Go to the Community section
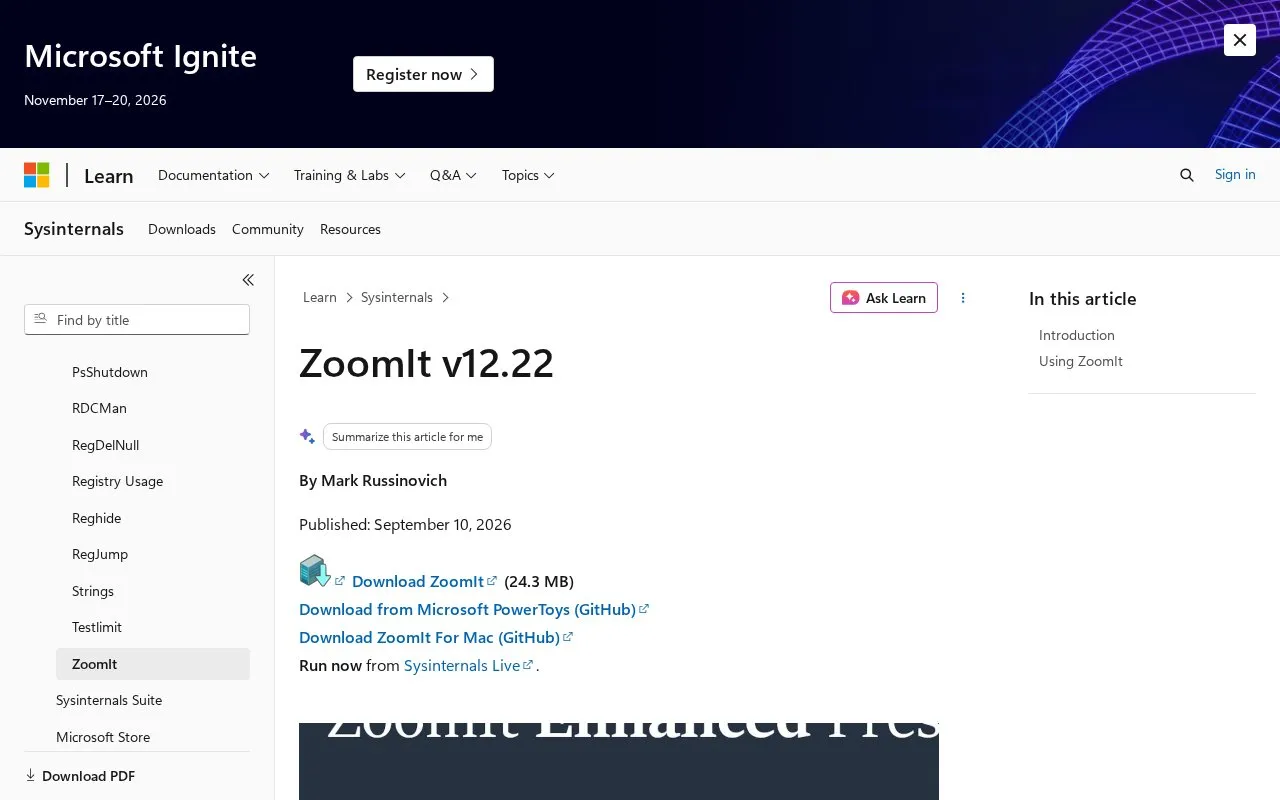Viewport: 1280px width, 800px height. 268,229
